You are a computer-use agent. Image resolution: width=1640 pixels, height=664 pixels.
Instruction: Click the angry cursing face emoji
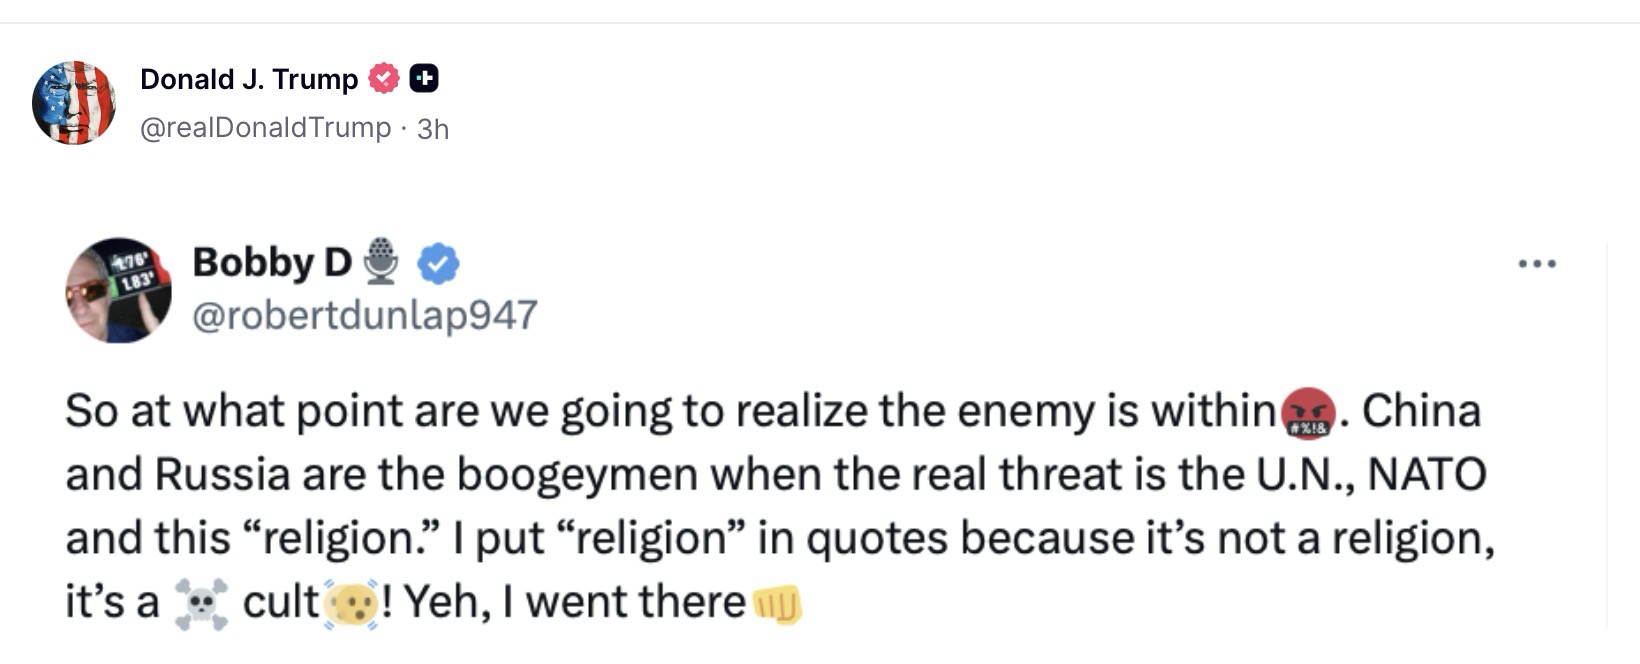click(1308, 413)
